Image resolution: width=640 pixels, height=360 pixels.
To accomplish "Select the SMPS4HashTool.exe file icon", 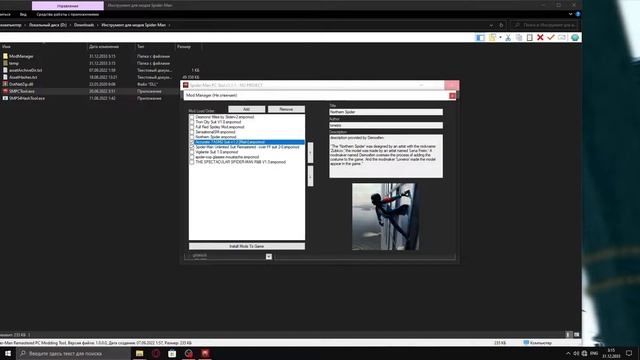I will (x=5, y=98).
